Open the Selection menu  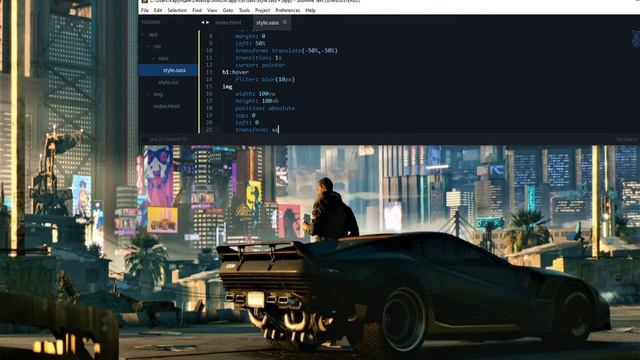[177, 10]
